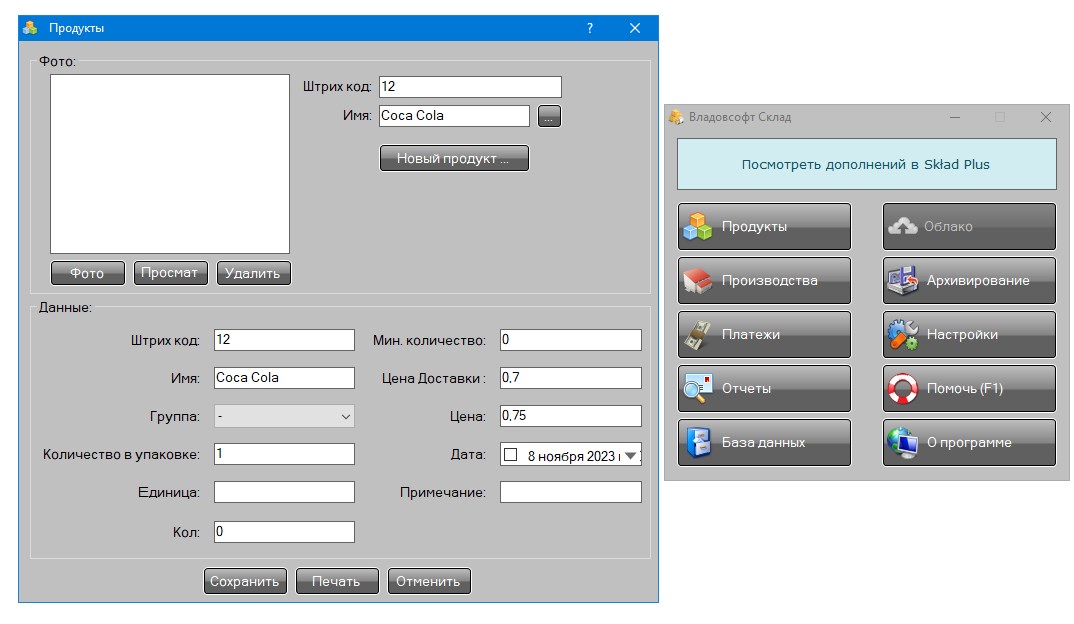
Task: Open Платежи with the money icon
Action: point(764,334)
